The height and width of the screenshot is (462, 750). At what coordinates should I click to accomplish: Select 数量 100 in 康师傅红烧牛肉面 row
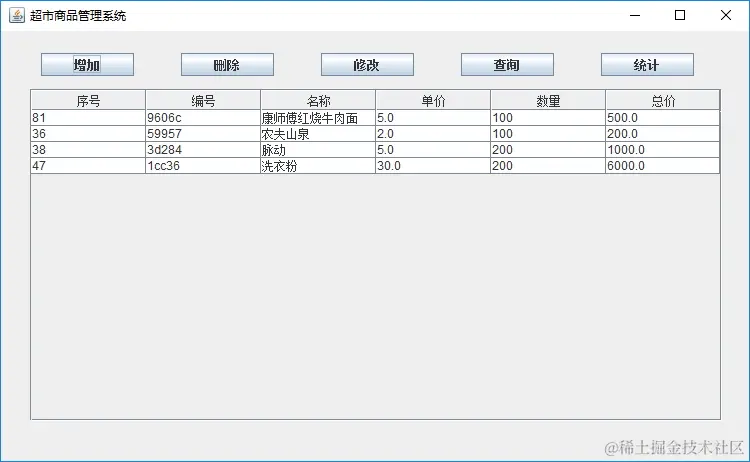[548, 118]
